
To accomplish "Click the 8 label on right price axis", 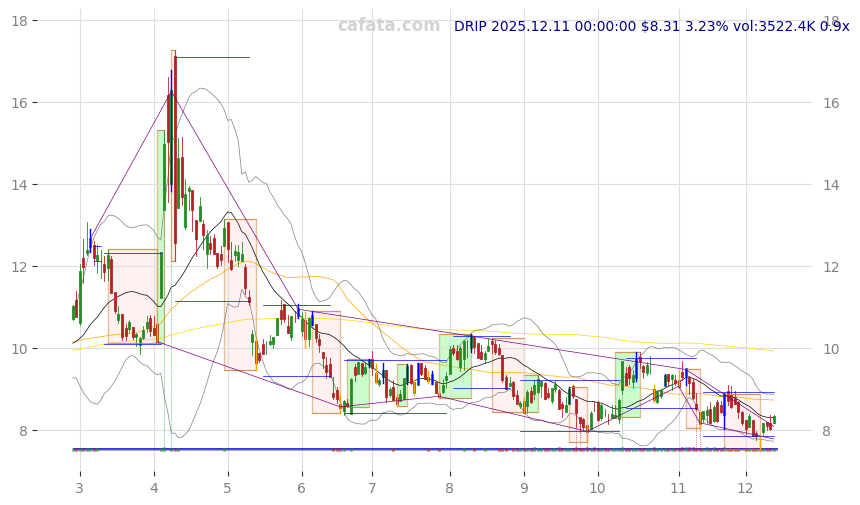I will click(827, 431).
